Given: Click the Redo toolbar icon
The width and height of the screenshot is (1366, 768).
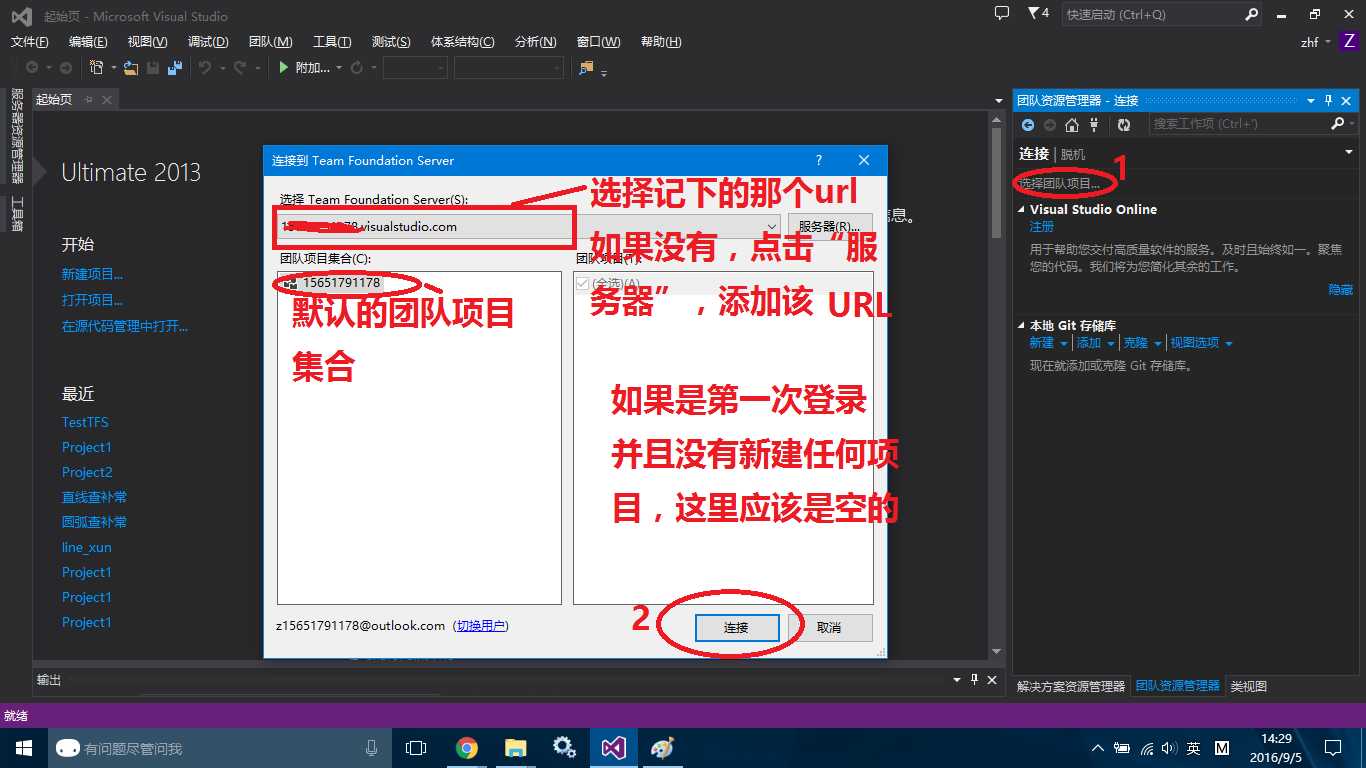Looking at the screenshot, I should pos(240,67).
